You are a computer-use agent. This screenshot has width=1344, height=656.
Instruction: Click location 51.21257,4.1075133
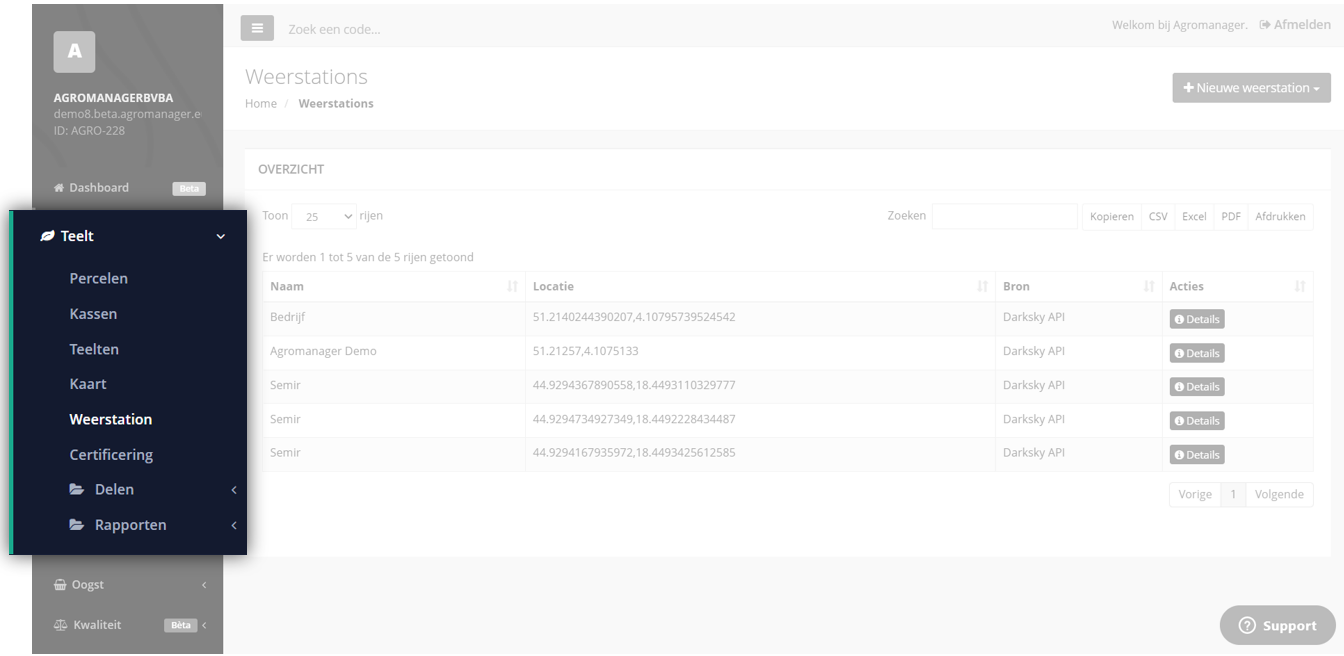pos(586,351)
